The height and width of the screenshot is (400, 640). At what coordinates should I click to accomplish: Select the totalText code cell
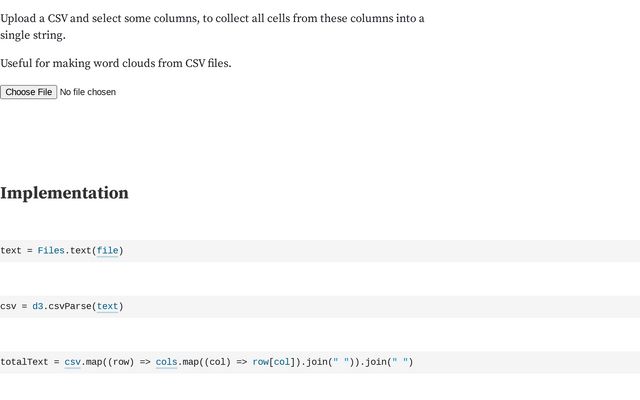point(320,362)
